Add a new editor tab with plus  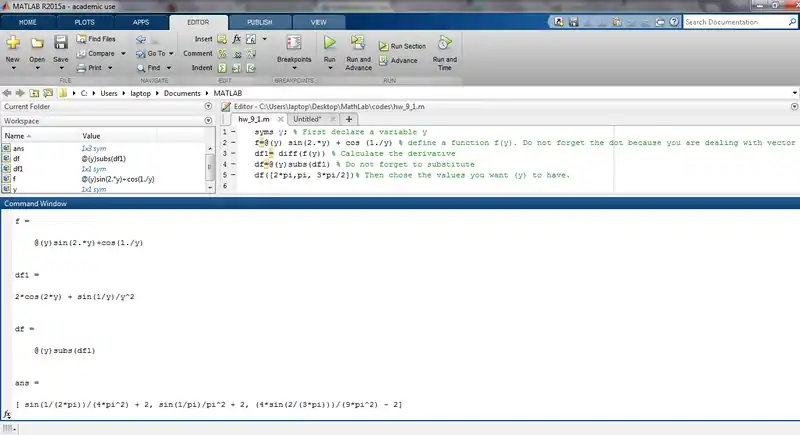point(348,119)
